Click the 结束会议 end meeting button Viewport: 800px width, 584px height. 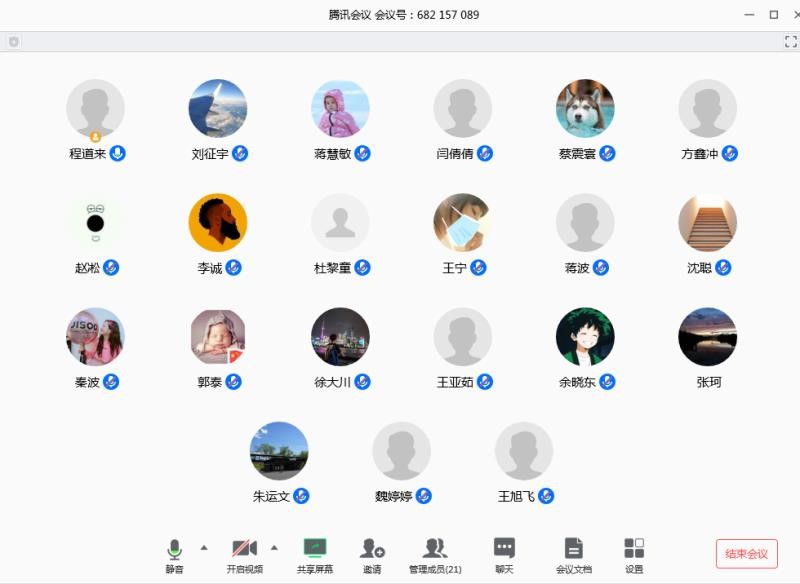pyautogui.click(x=746, y=554)
